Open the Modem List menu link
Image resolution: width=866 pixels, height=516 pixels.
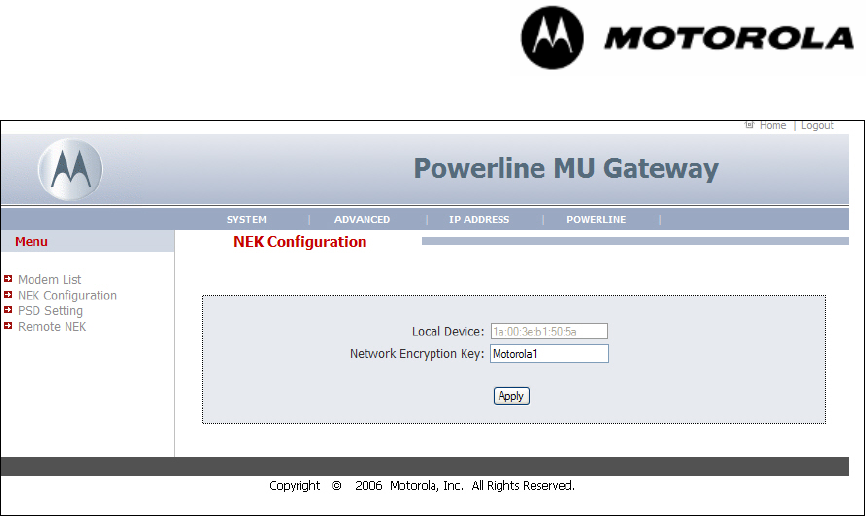click(50, 280)
